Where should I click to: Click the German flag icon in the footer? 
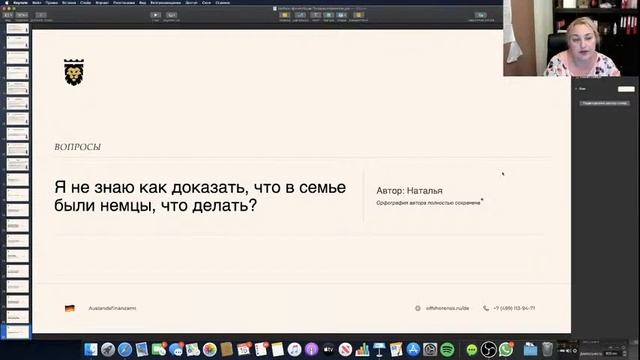tap(70, 308)
